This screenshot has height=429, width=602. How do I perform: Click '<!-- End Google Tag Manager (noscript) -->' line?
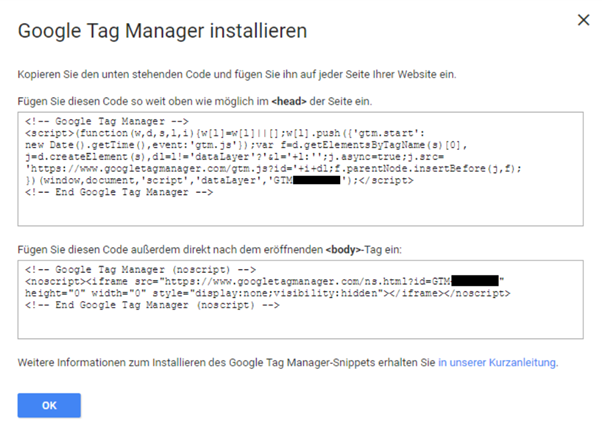pos(152,305)
